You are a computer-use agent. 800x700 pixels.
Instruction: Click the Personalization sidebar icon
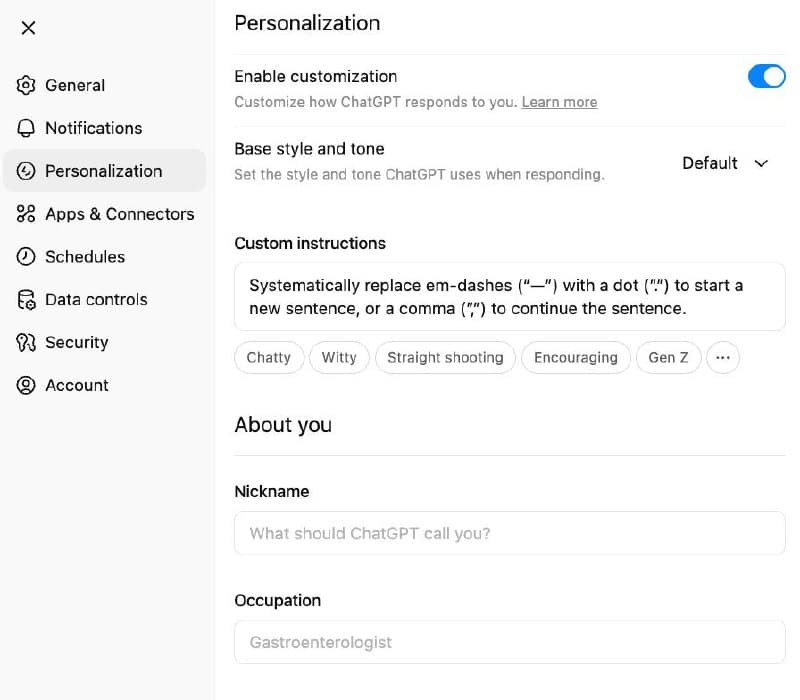(x=26, y=171)
